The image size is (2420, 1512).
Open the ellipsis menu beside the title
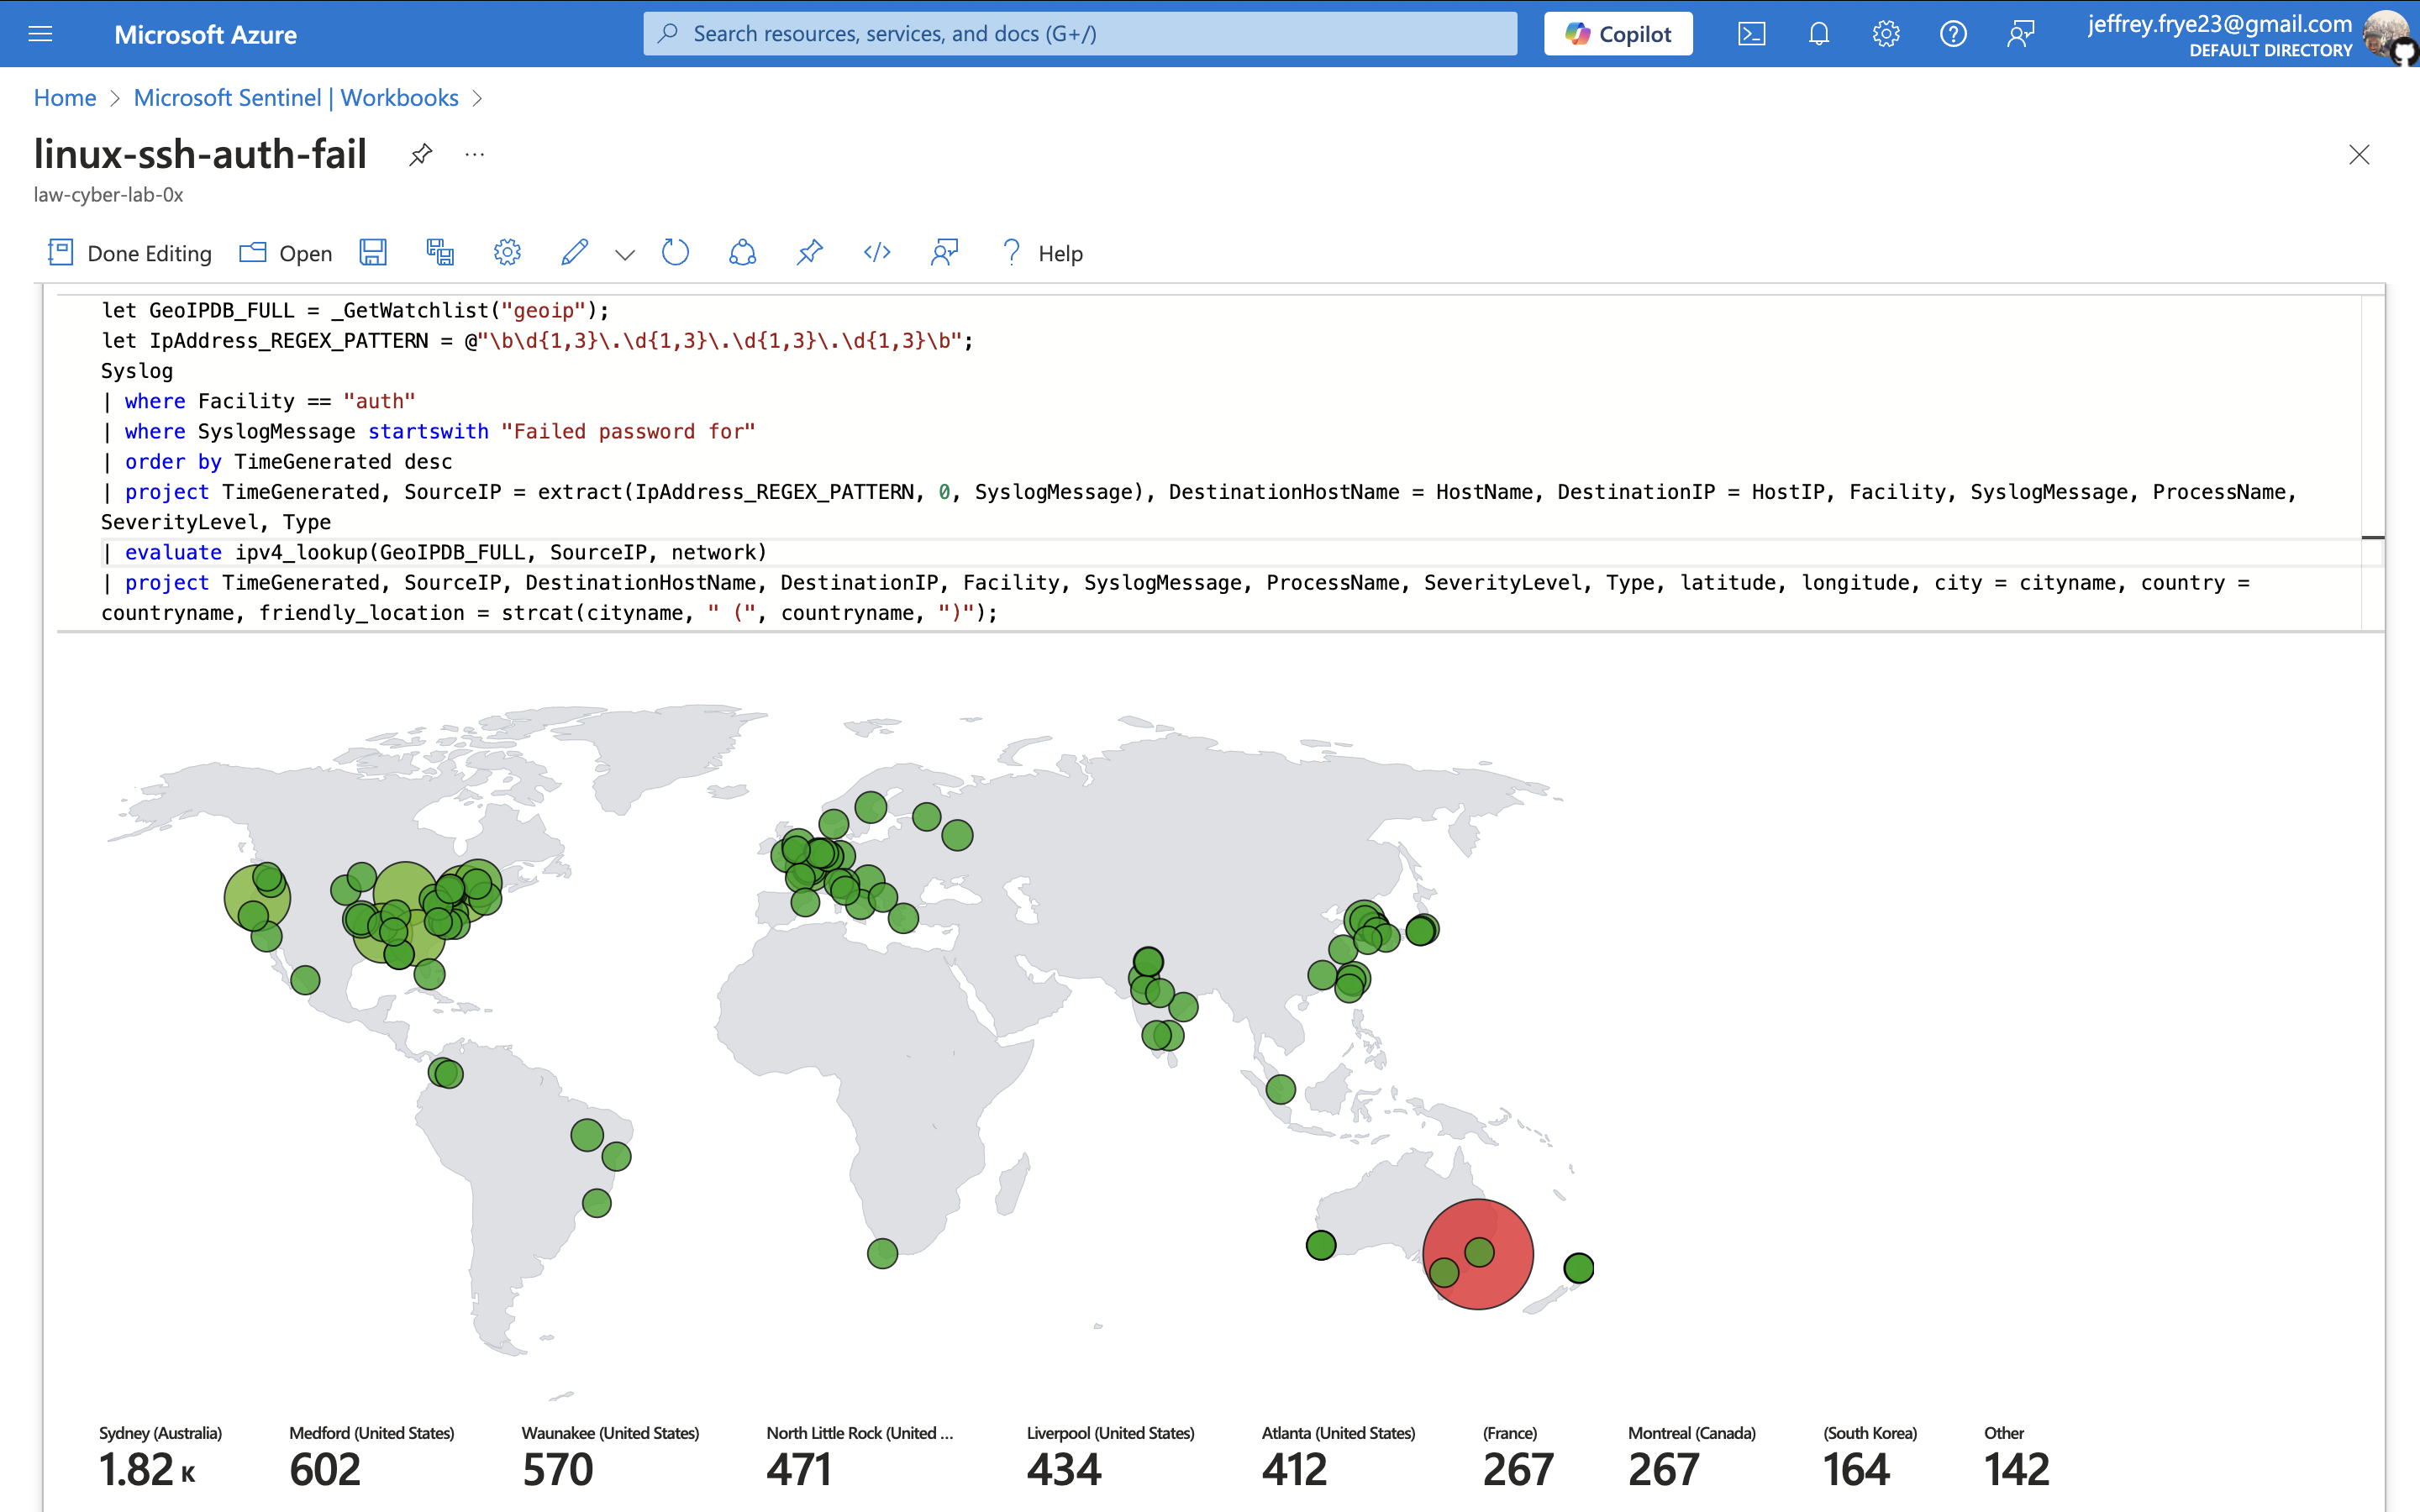pyautogui.click(x=474, y=155)
